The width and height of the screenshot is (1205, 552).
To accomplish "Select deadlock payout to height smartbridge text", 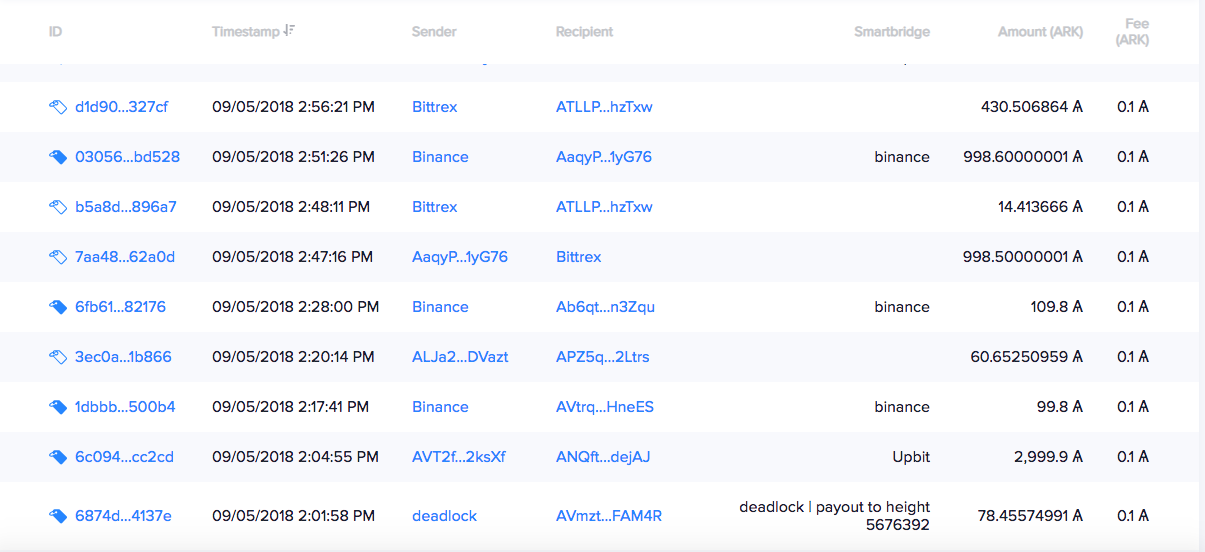I will click(835, 516).
